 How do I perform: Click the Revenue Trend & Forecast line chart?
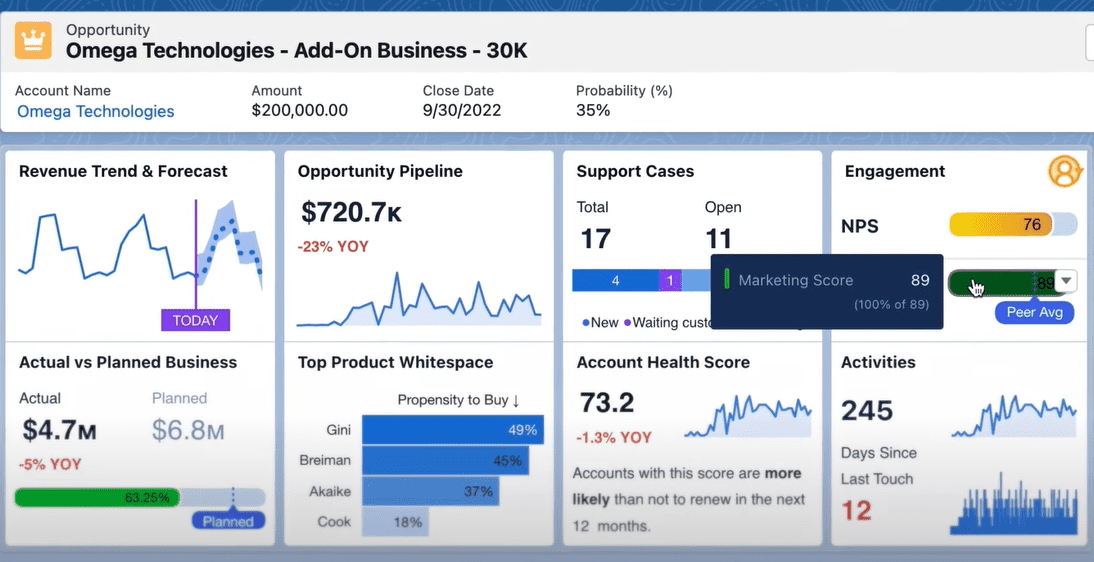coord(140,248)
